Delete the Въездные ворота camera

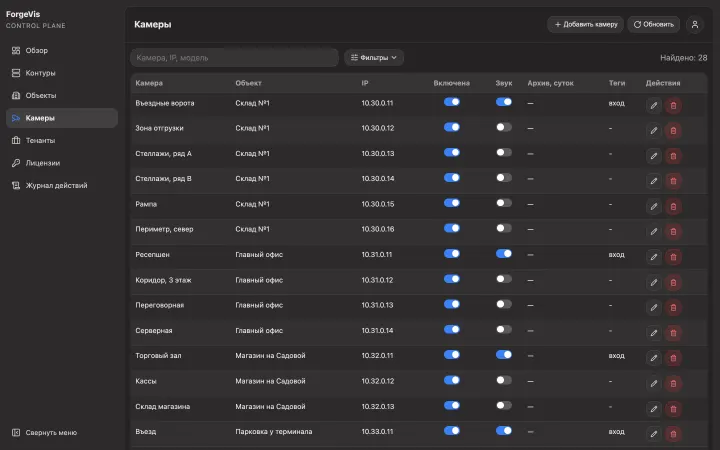coord(673,106)
